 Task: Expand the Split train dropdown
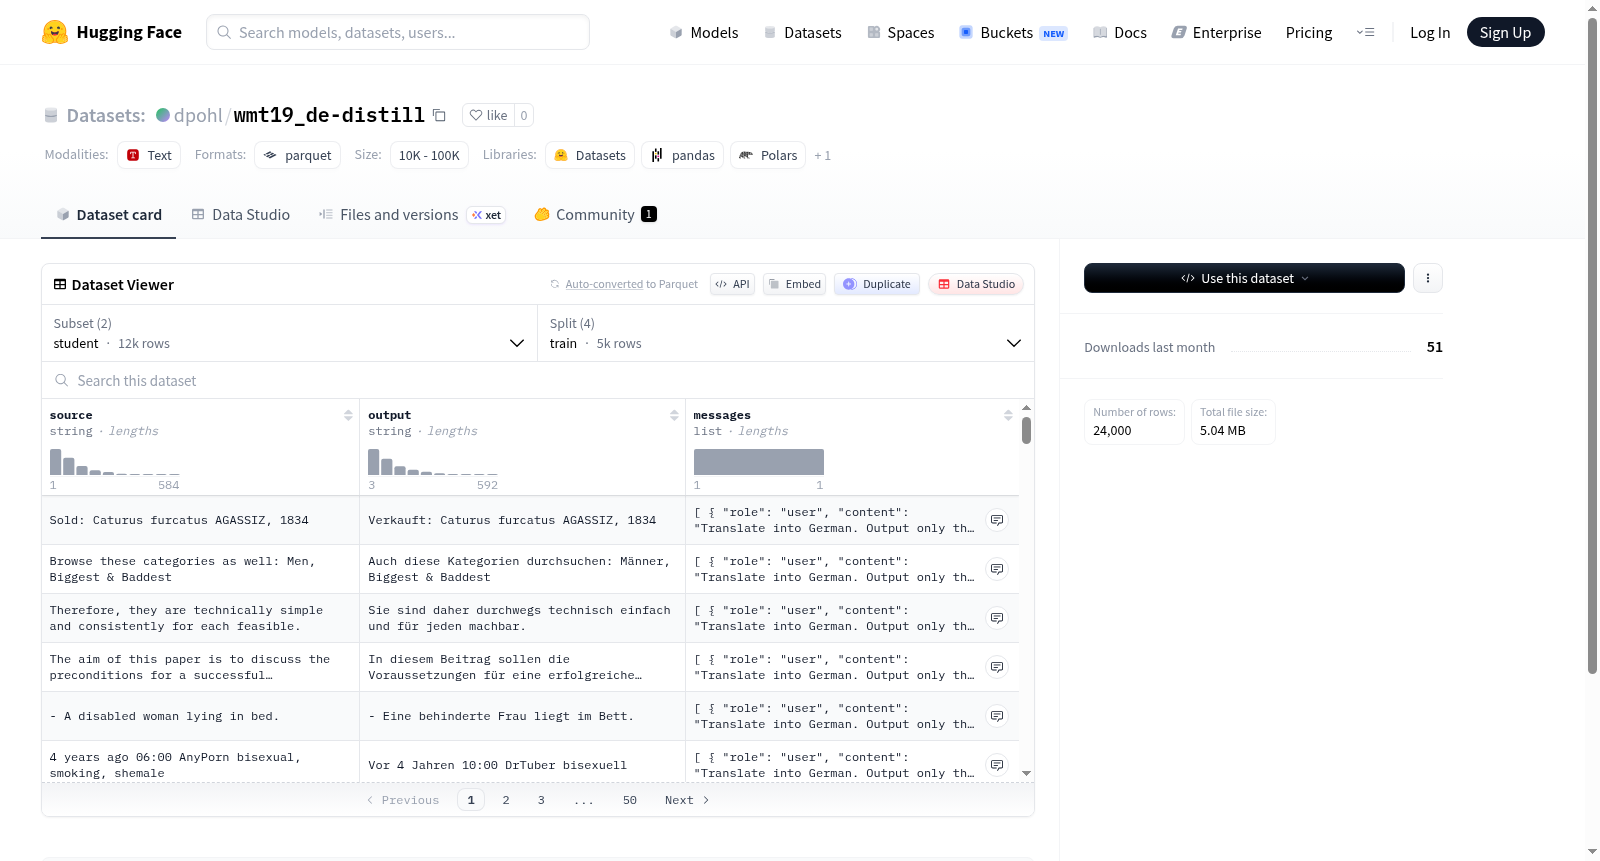(x=785, y=333)
